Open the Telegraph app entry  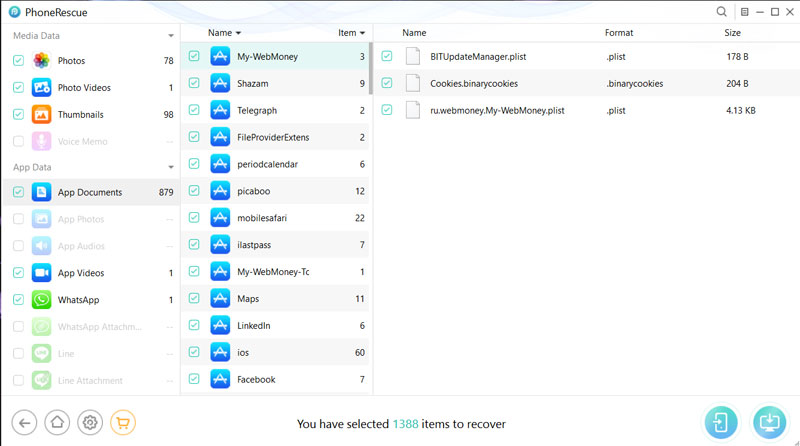(x=257, y=110)
